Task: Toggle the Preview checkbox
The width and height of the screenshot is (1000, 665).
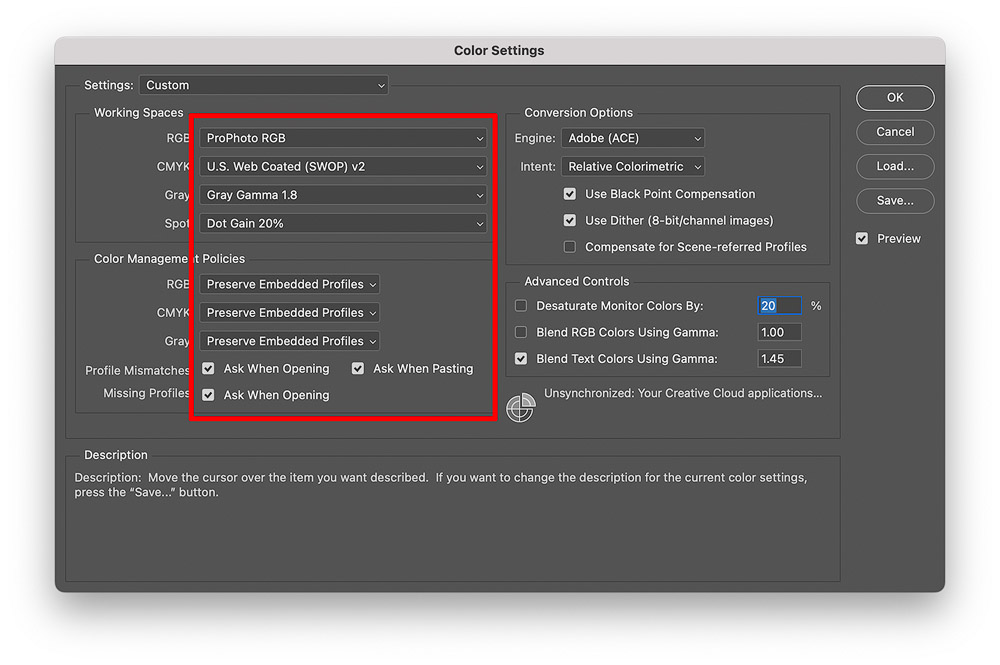Action: click(x=862, y=238)
